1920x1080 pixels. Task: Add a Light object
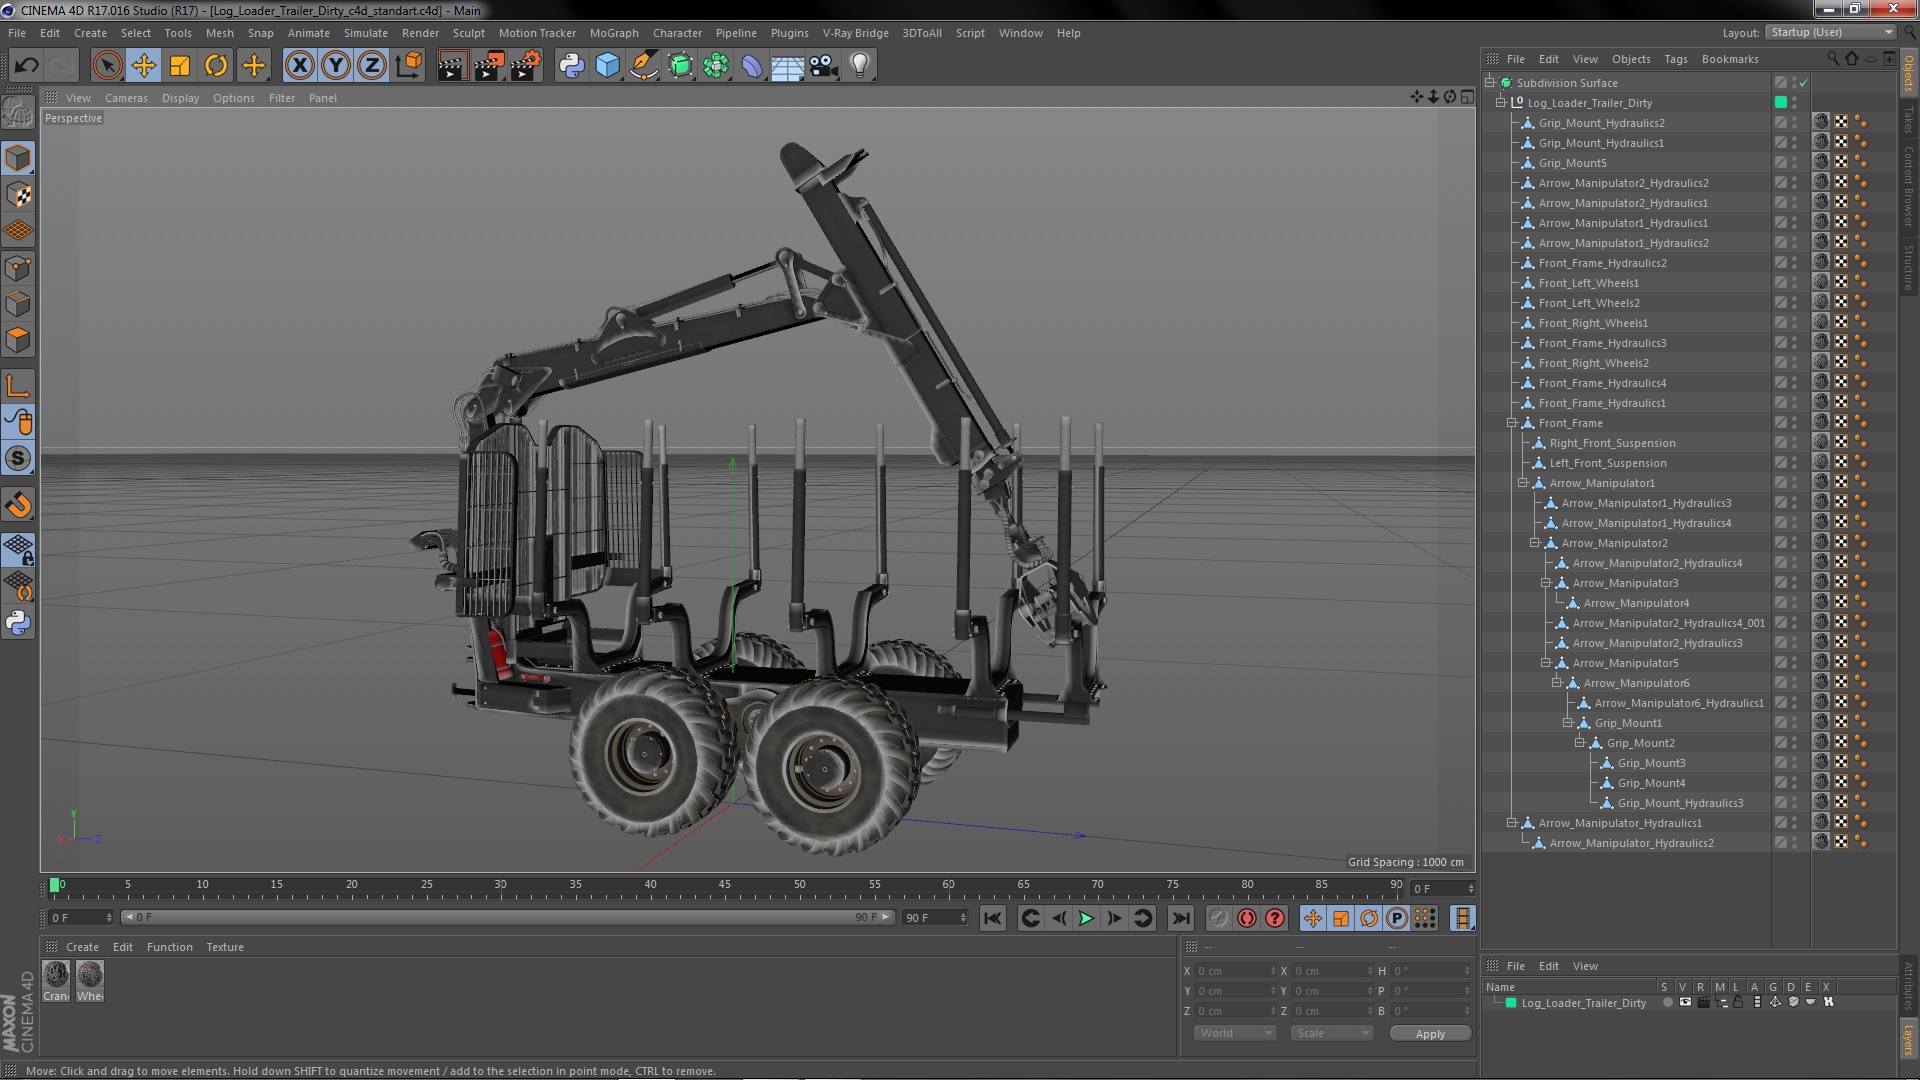(x=860, y=66)
